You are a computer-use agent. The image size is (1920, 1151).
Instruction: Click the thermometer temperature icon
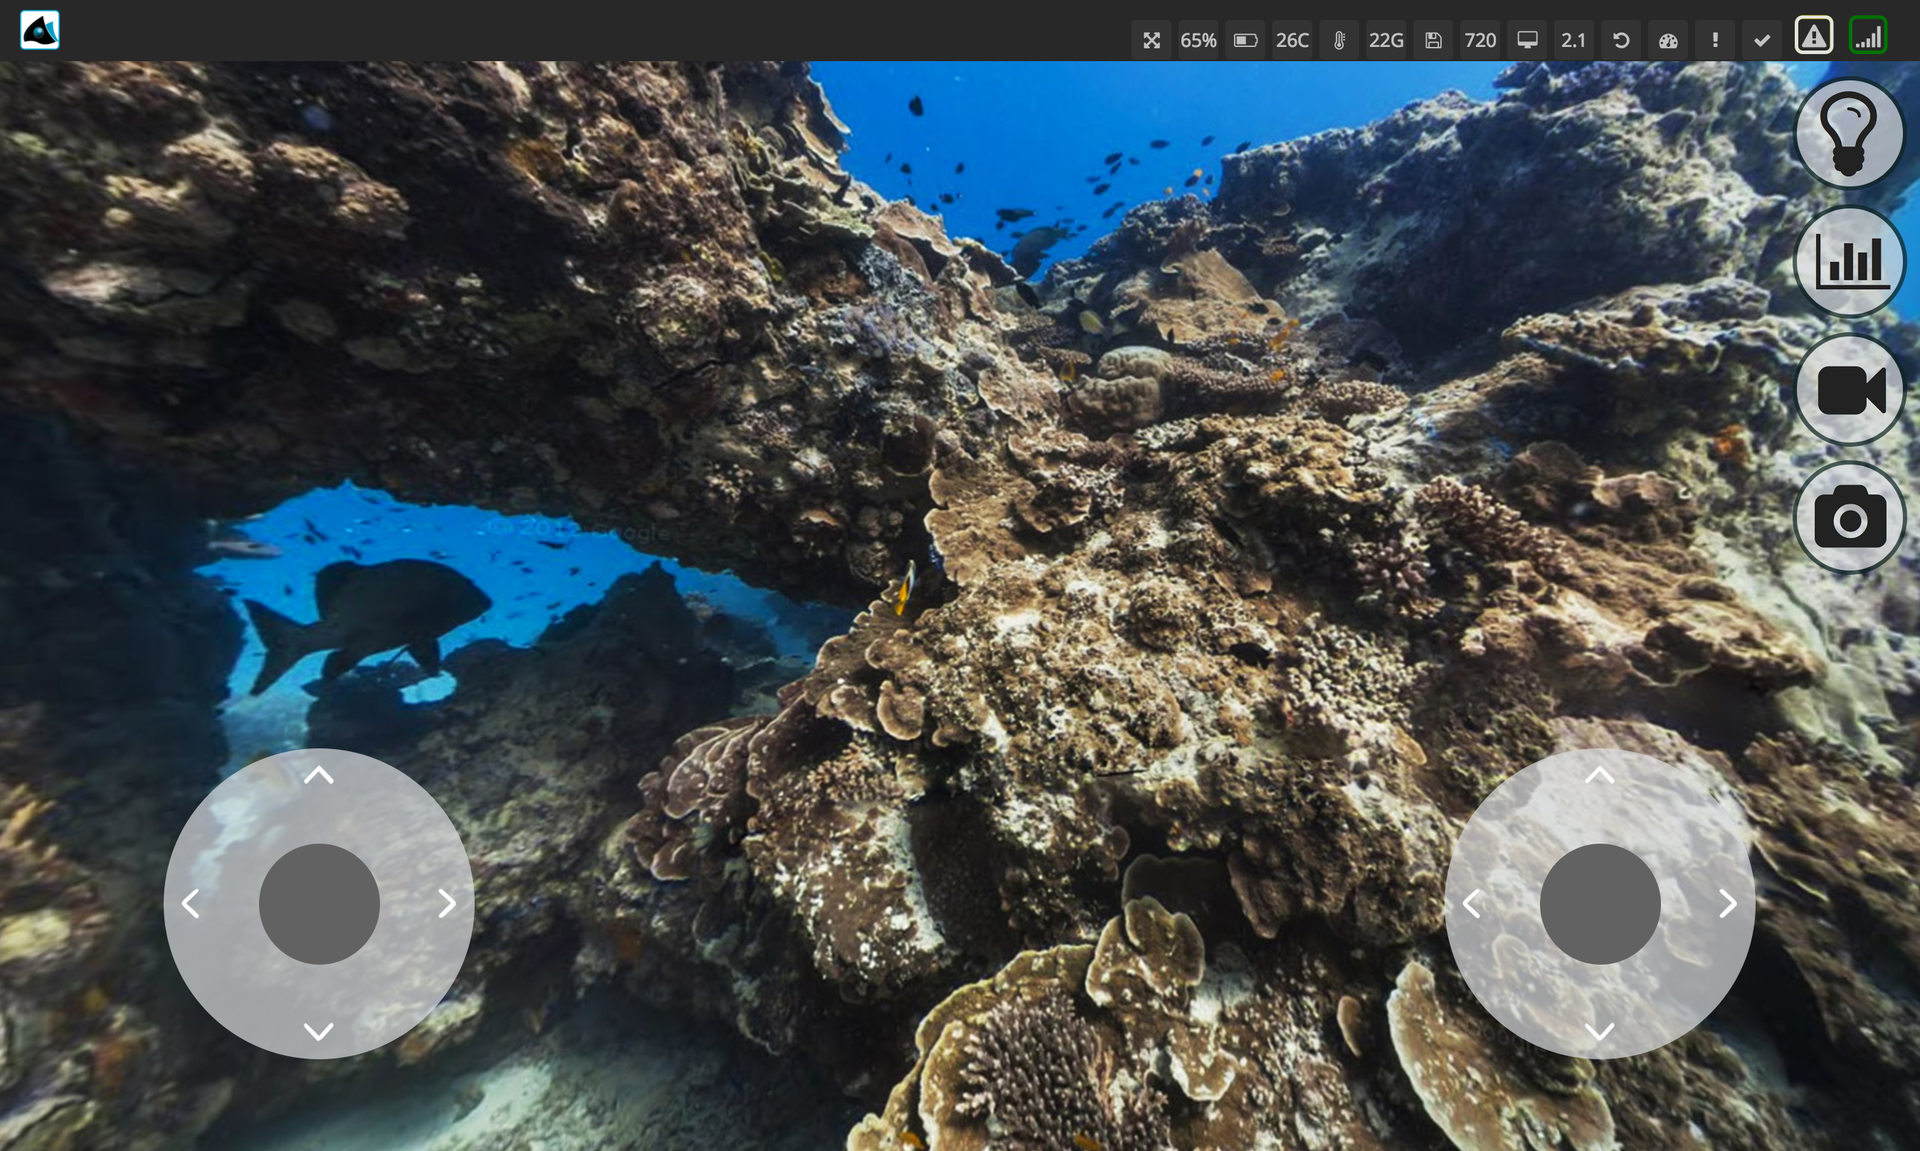tap(1339, 40)
